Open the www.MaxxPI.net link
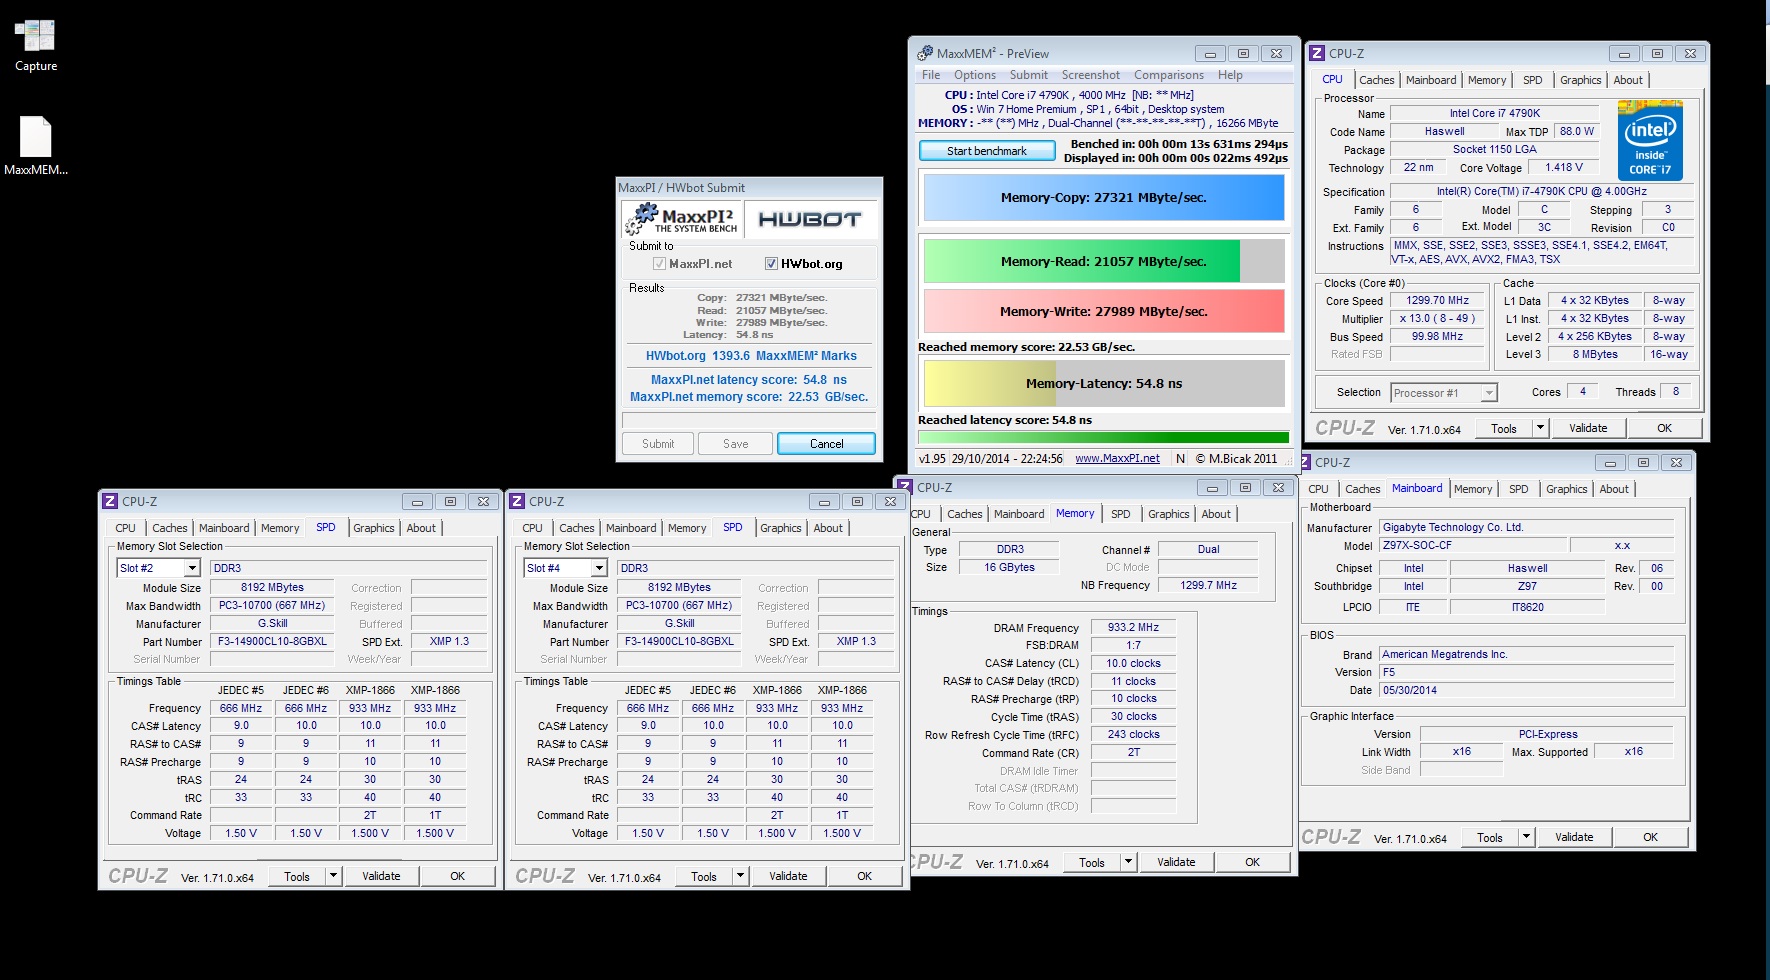The width and height of the screenshot is (1770, 980). coord(1117,459)
